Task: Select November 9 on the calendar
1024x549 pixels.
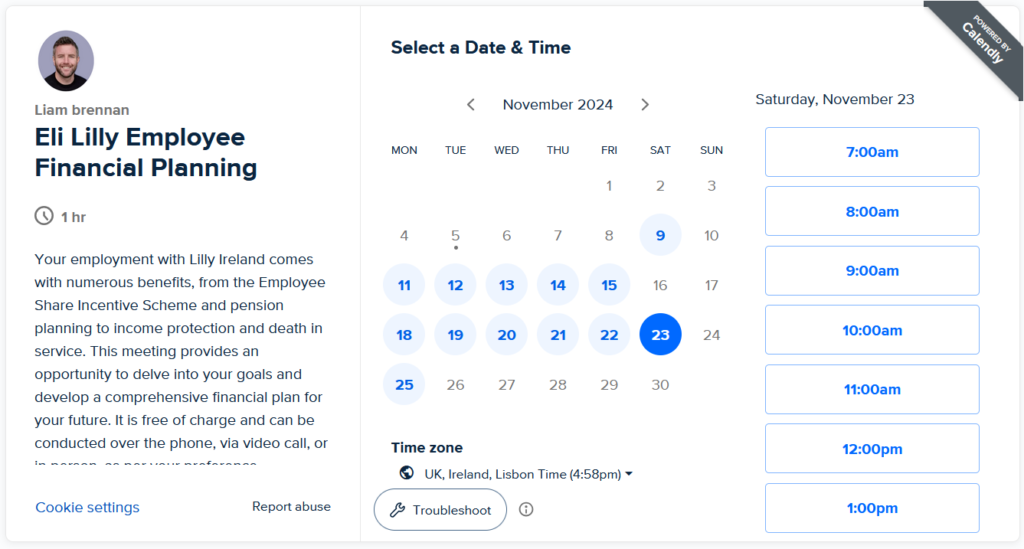Action: [660, 236]
